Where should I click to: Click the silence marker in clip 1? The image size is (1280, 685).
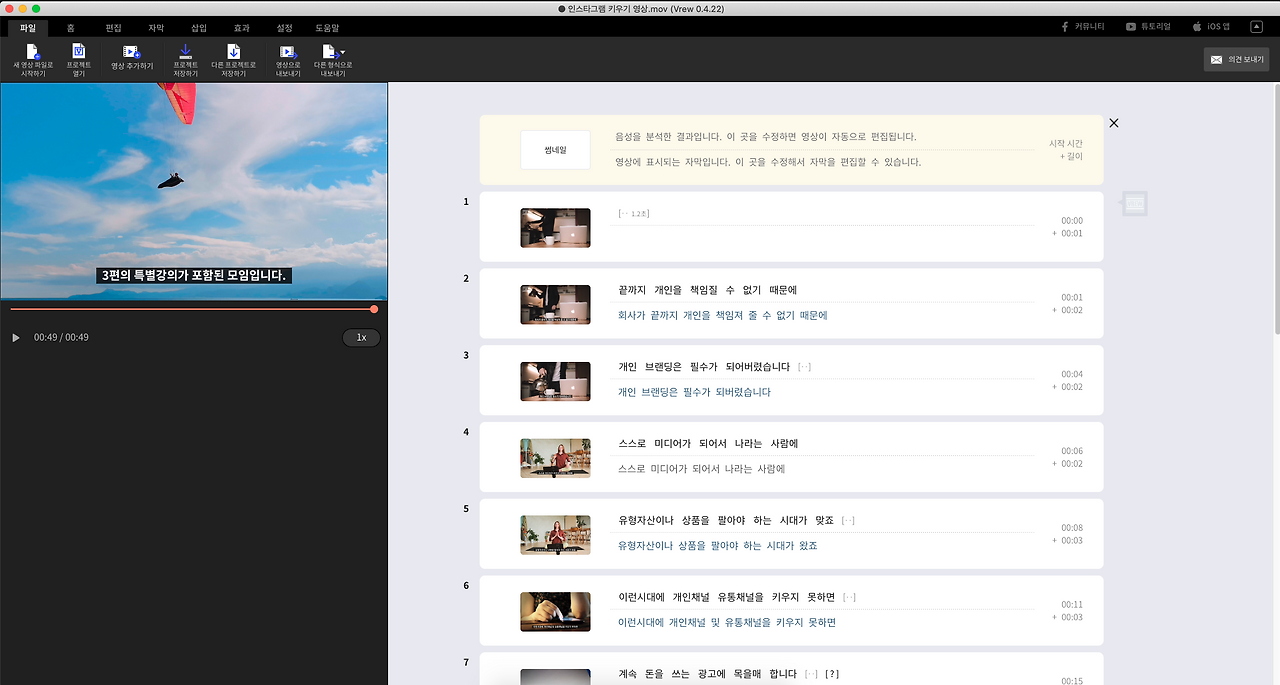pyautogui.click(x=634, y=213)
